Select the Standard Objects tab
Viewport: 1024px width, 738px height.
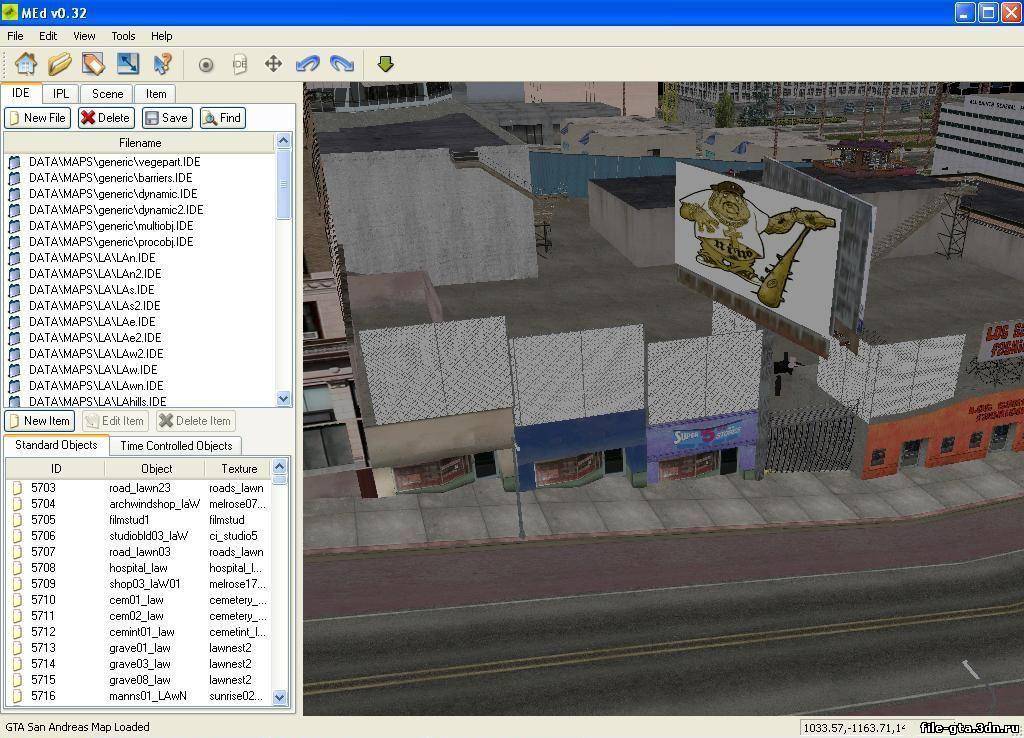[x=56, y=445]
